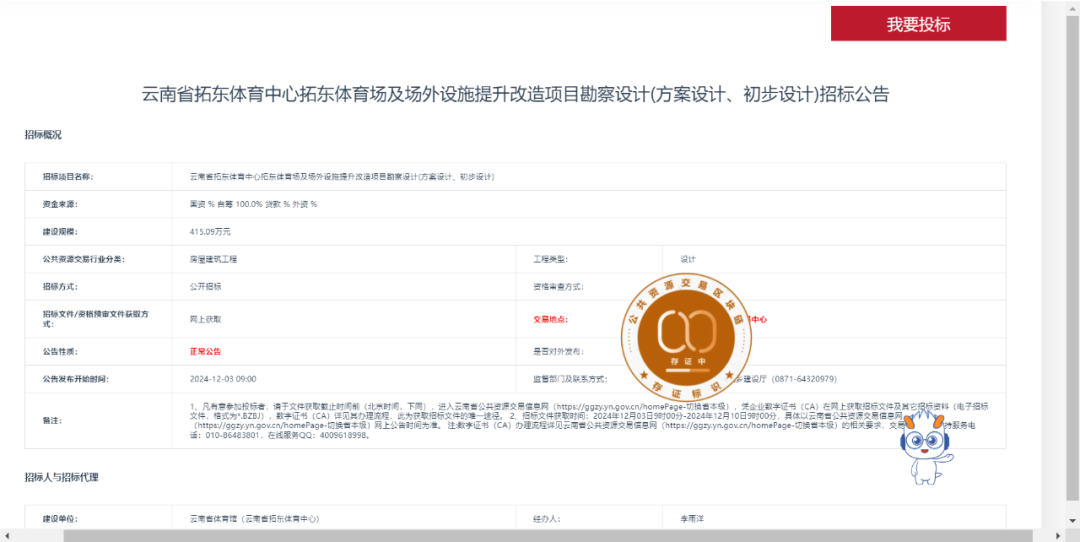Viewport: 1080px width, 542px height.
Task: Click the 房屋建筑工程 industry category value
Action: (213, 259)
